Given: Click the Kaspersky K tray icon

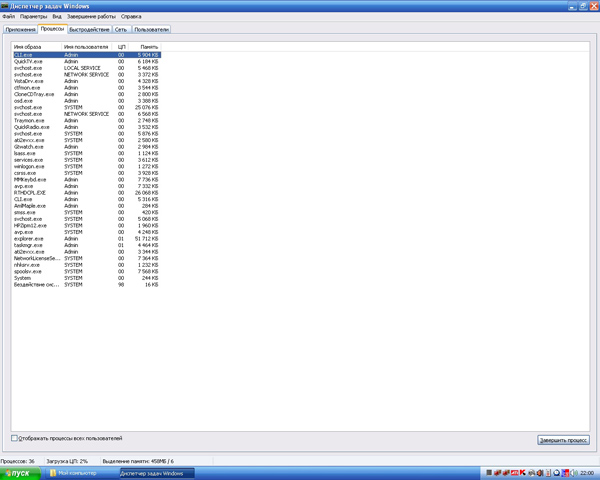Looking at the screenshot, I should click(523, 473).
